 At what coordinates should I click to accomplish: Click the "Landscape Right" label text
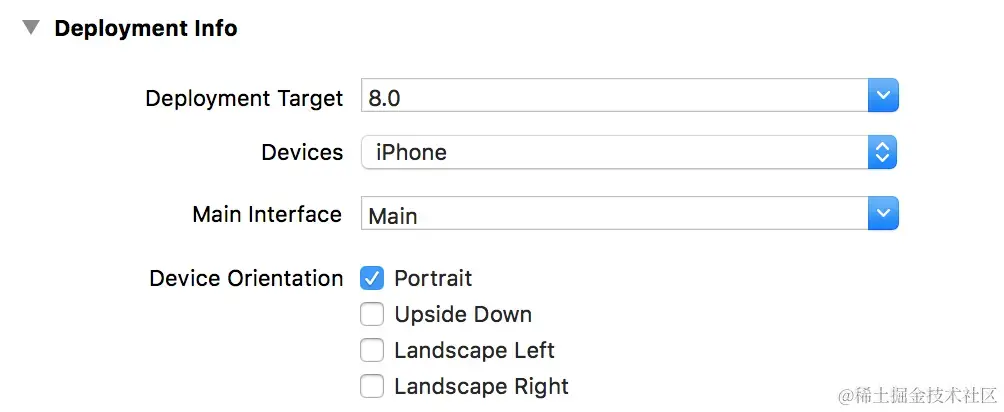[x=481, y=386]
